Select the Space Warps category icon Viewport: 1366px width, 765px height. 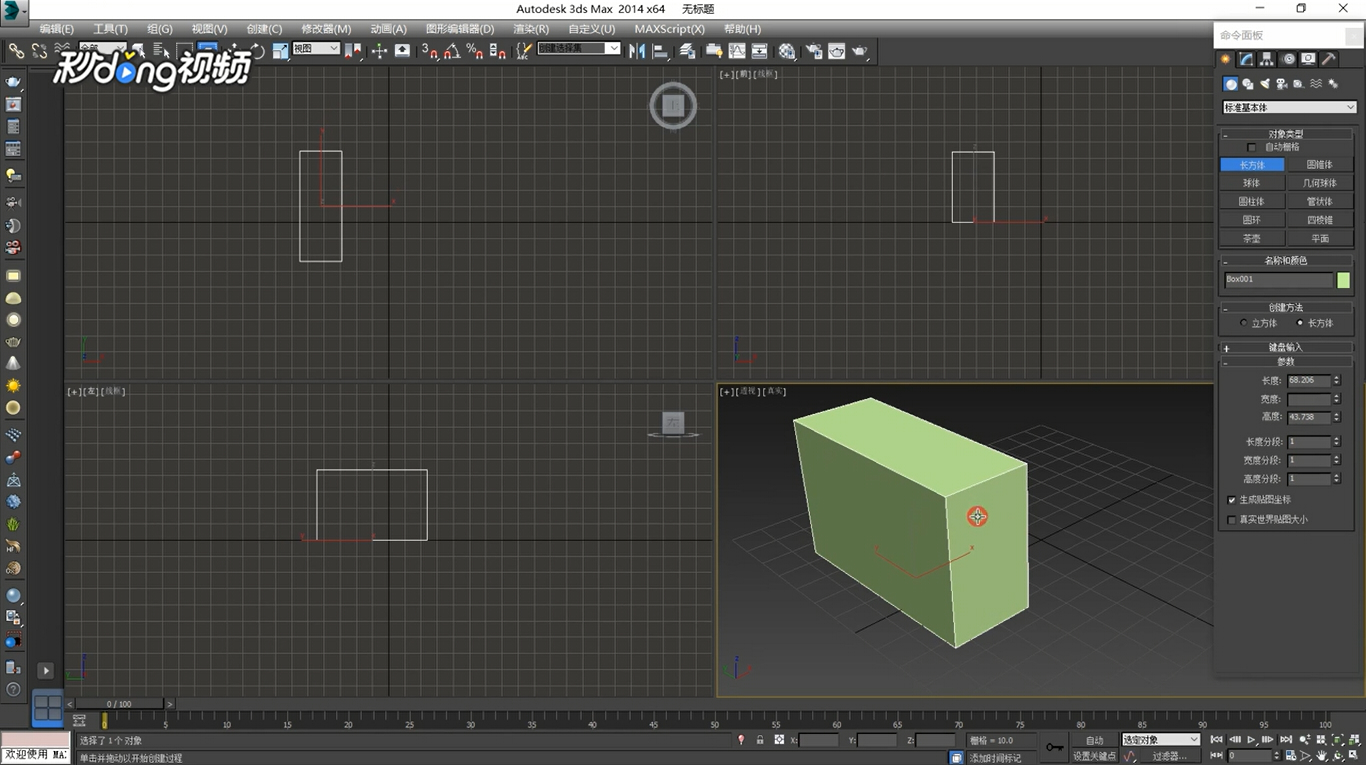pos(1316,84)
